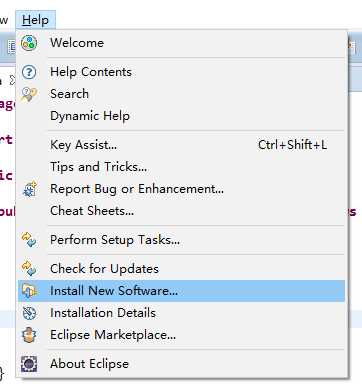
Task: Click the About Eclipse logo icon
Action: click(29, 364)
